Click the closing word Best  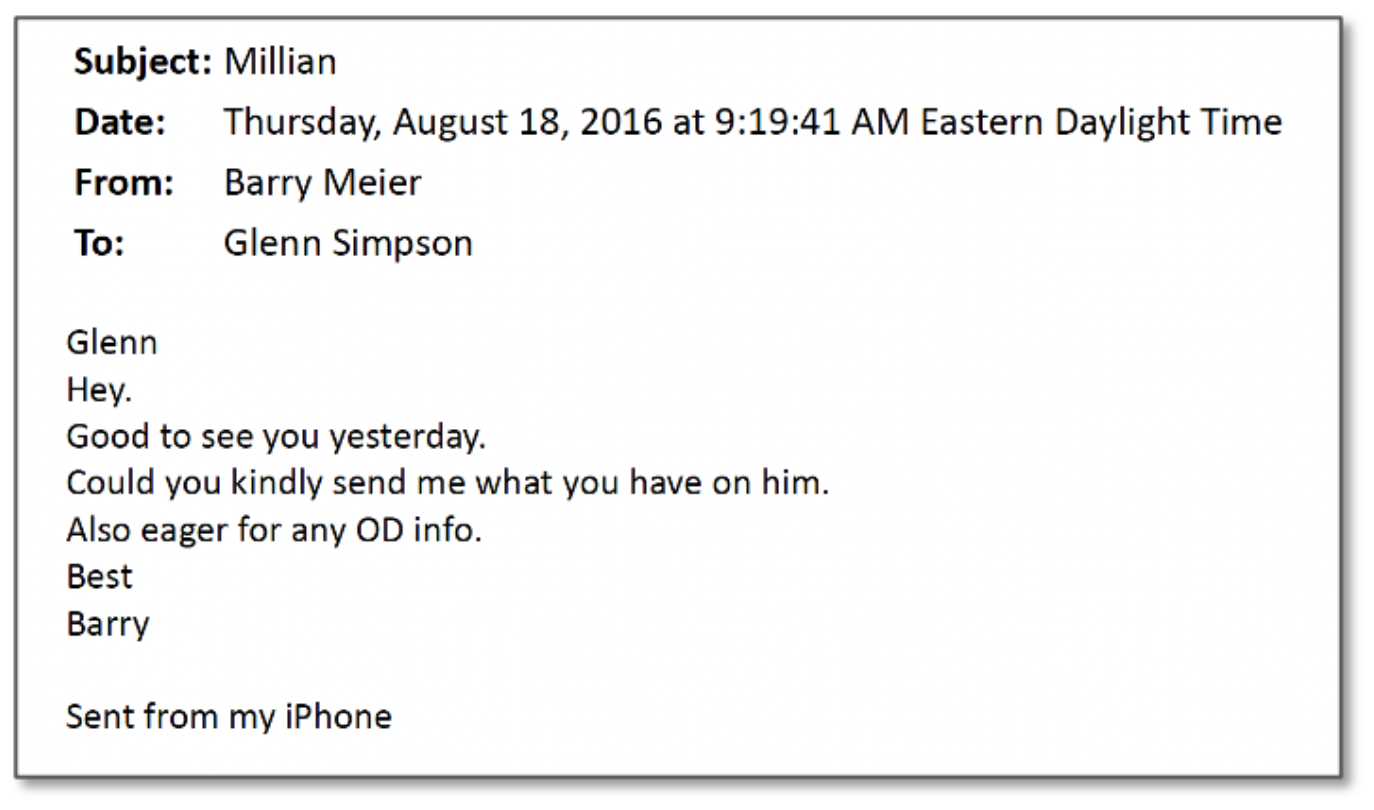(99, 577)
